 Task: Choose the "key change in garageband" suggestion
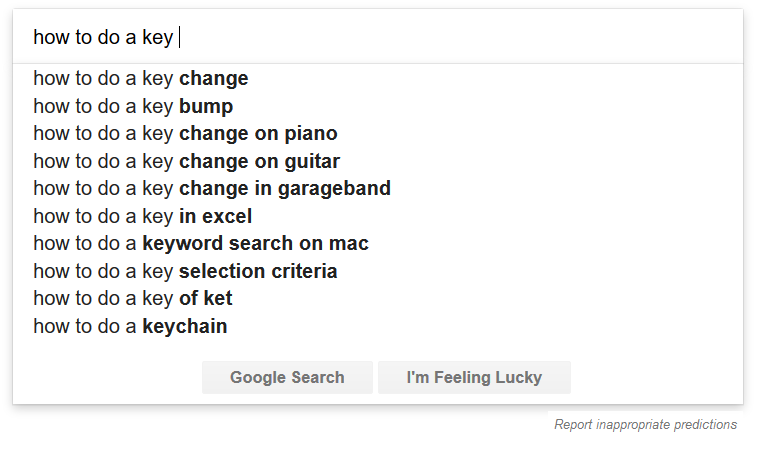[x=211, y=189]
